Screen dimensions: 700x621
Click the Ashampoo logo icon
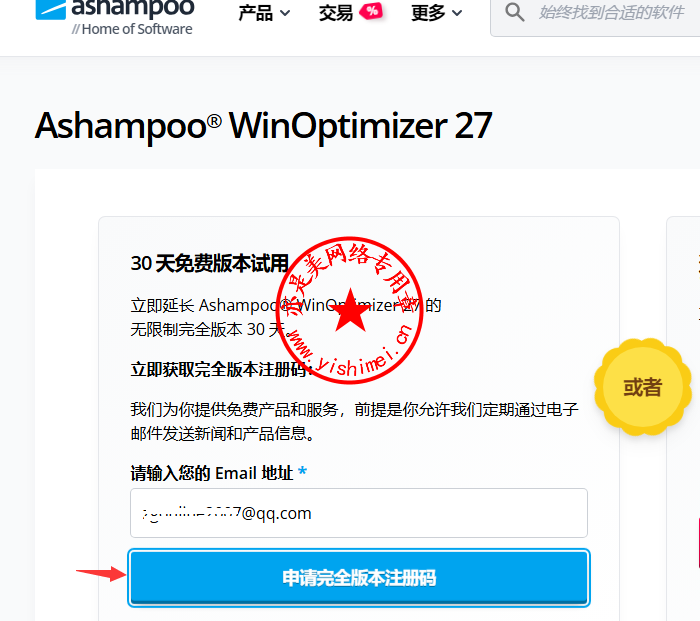50,9
